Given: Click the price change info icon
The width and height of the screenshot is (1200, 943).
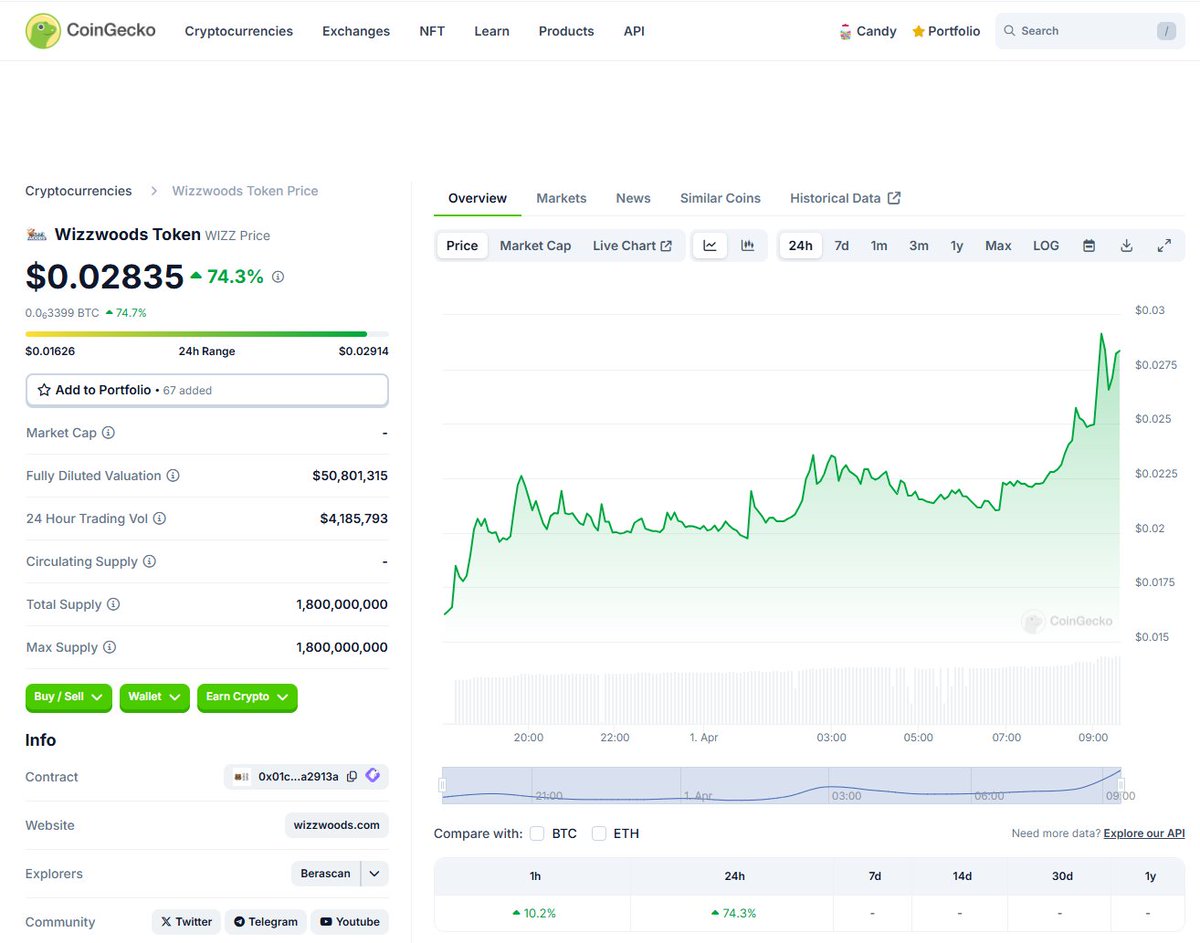Looking at the screenshot, I should [x=278, y=277].
